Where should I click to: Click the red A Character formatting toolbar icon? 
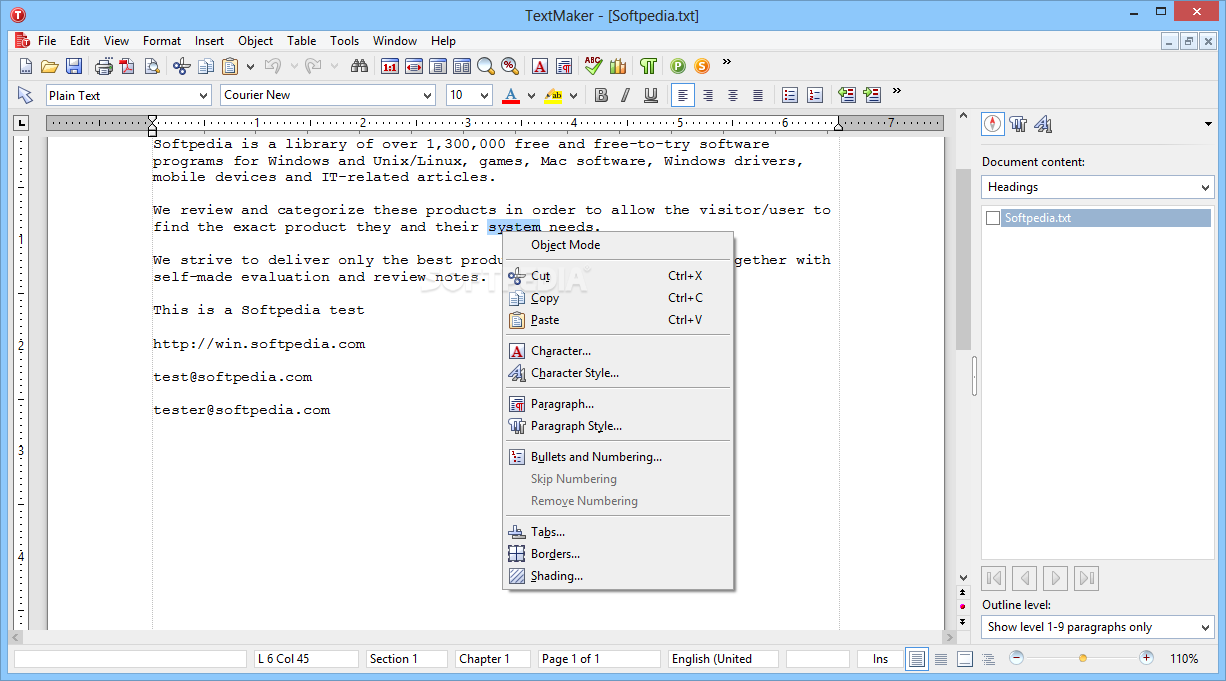pyautogui.click(x=540, y=66)
